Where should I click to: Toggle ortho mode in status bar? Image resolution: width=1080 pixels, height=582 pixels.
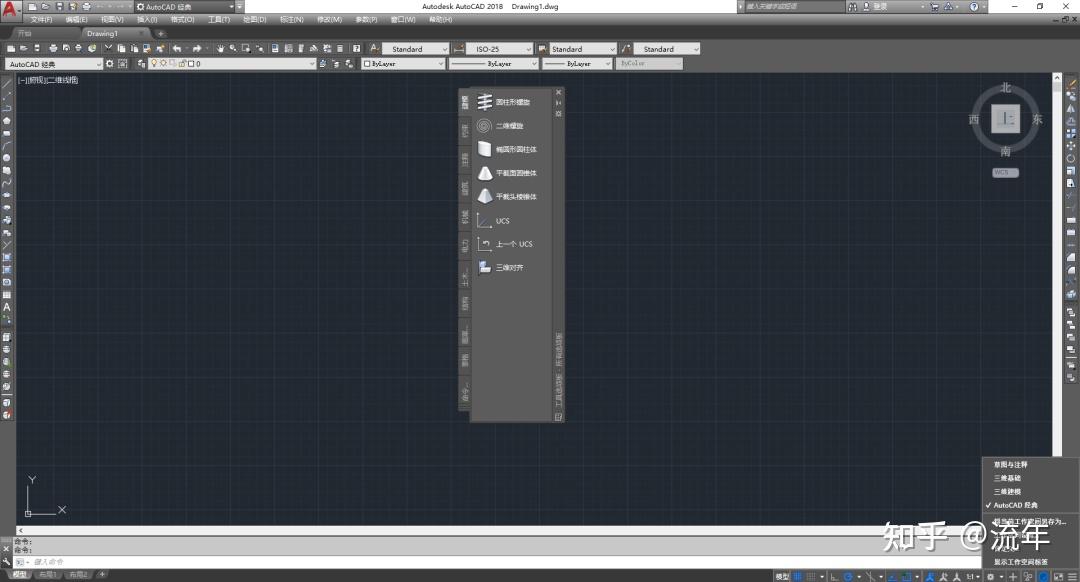click(x=834, y=576)
